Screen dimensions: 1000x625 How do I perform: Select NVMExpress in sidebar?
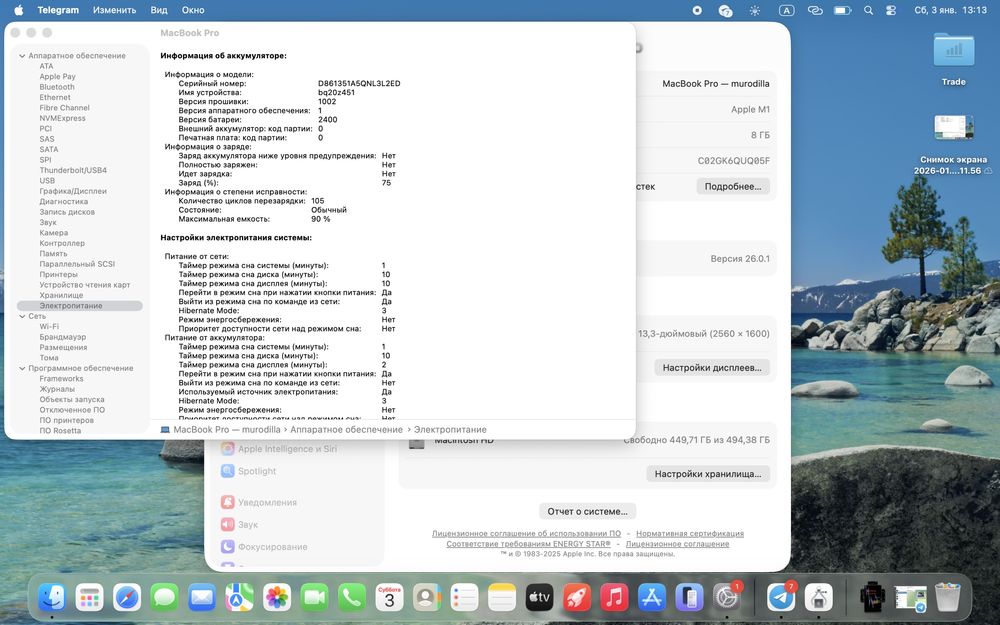click(x=62, y=118)
